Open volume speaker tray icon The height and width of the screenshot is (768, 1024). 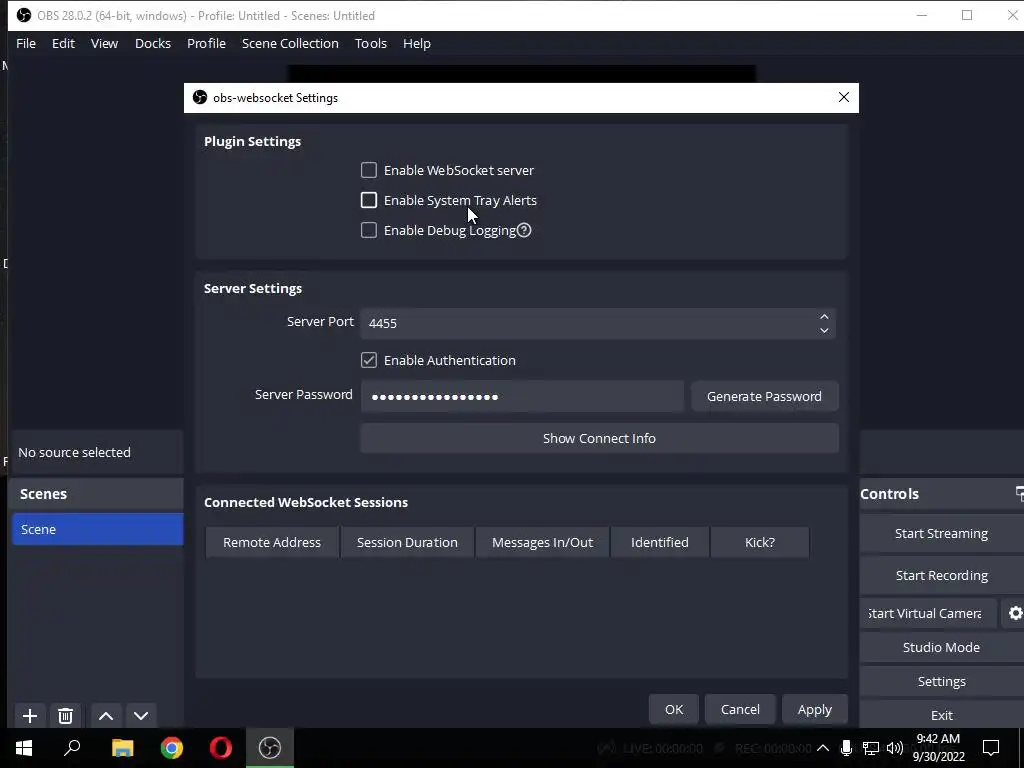[x=895, y=748]
